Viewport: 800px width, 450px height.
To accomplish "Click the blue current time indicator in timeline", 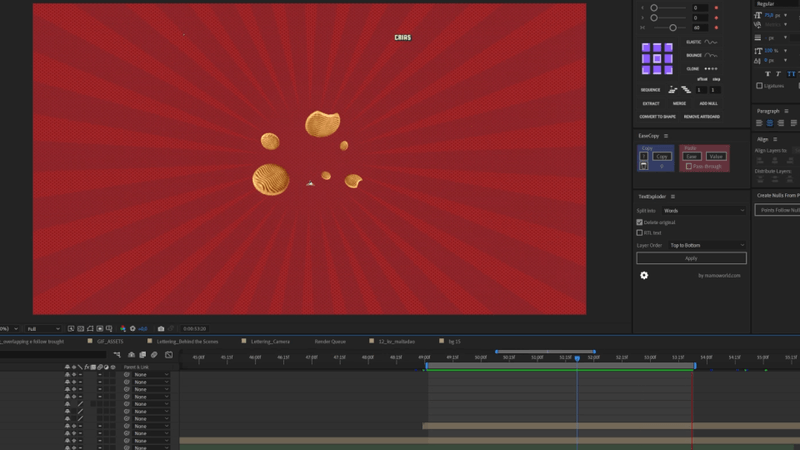I will [577, 359].
